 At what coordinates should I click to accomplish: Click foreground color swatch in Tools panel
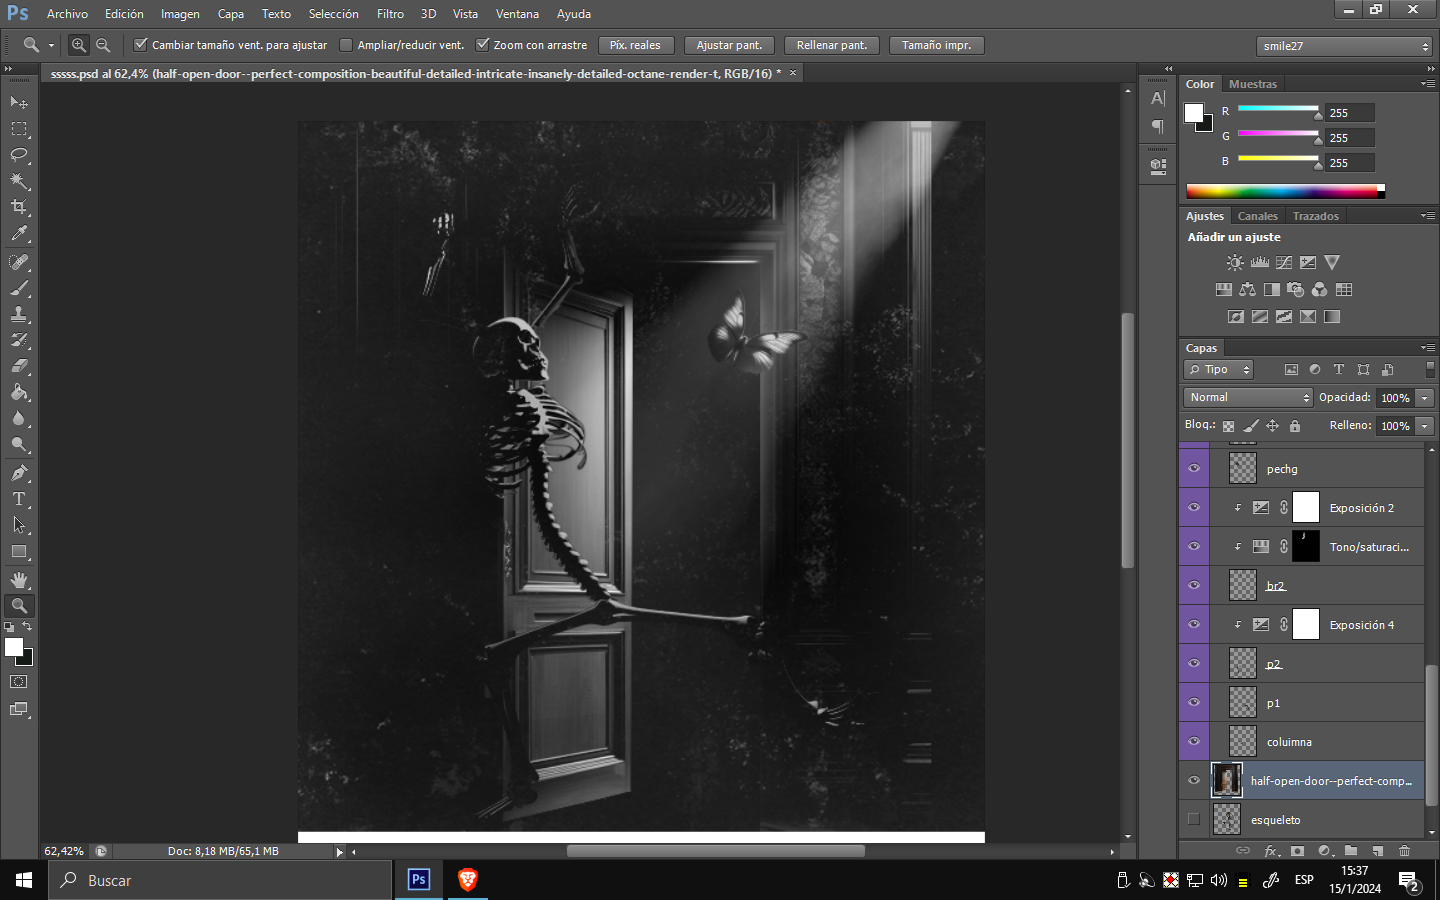click(x=14, y=647)
